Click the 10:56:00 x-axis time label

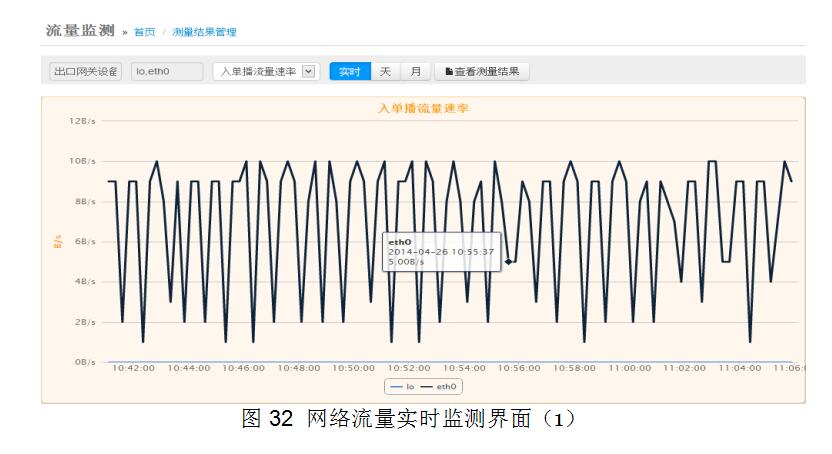click(x=518, y=368)
